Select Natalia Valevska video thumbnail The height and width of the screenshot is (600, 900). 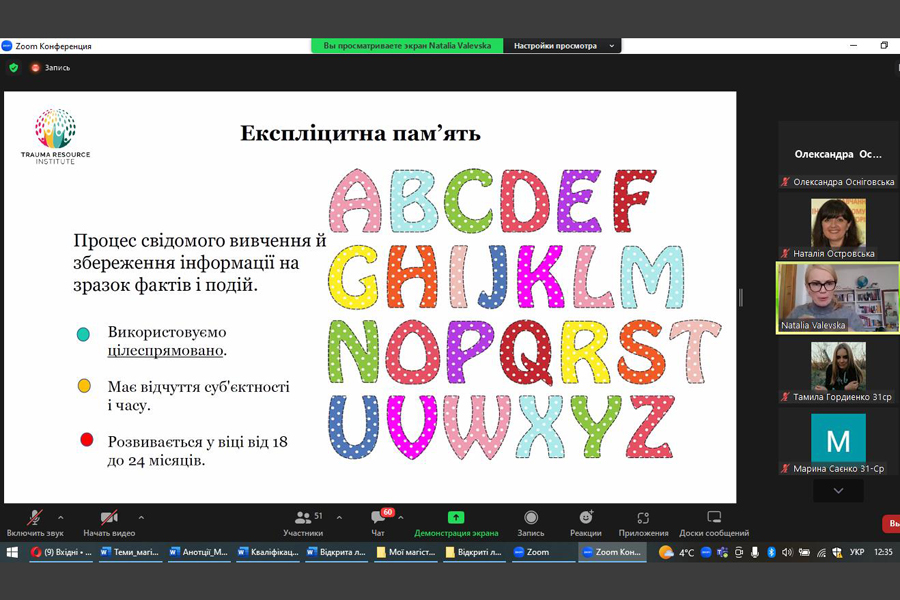point(837,297)
